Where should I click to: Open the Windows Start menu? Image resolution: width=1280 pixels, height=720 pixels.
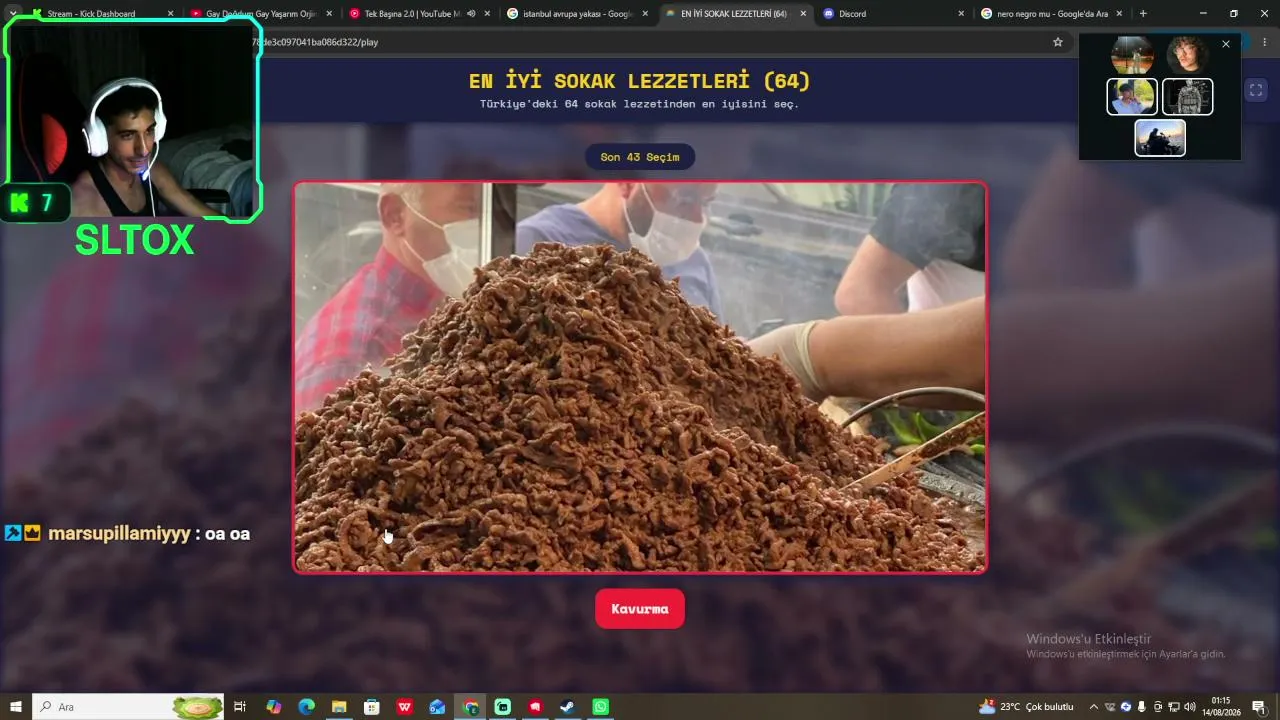[x=16, y=707]
